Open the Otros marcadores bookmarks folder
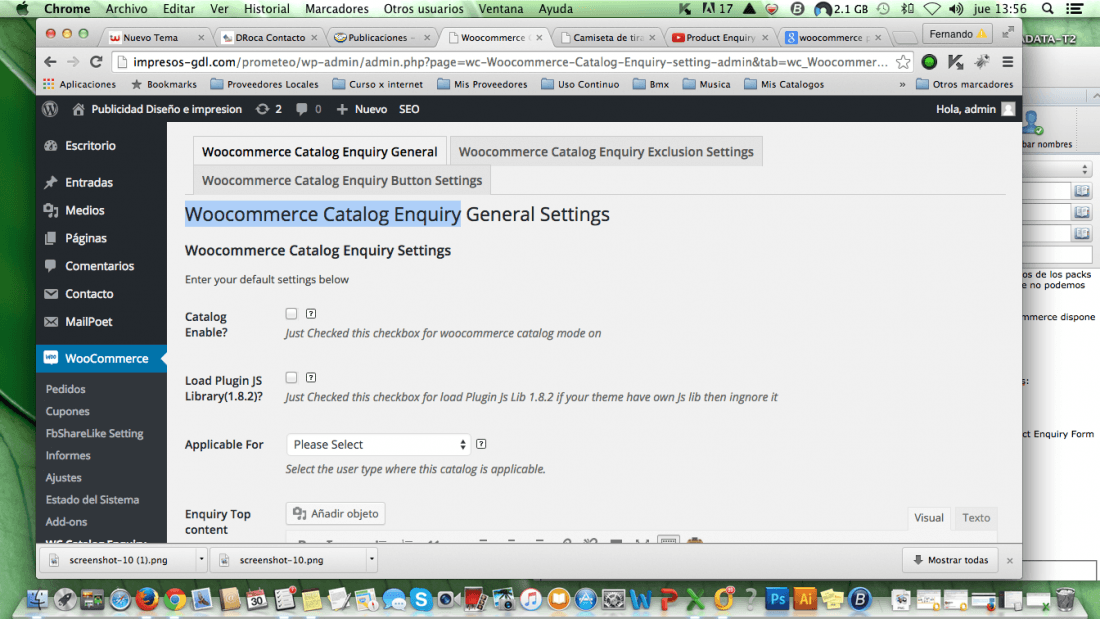This screenshot has width=1100, height=619. point(965,84)
